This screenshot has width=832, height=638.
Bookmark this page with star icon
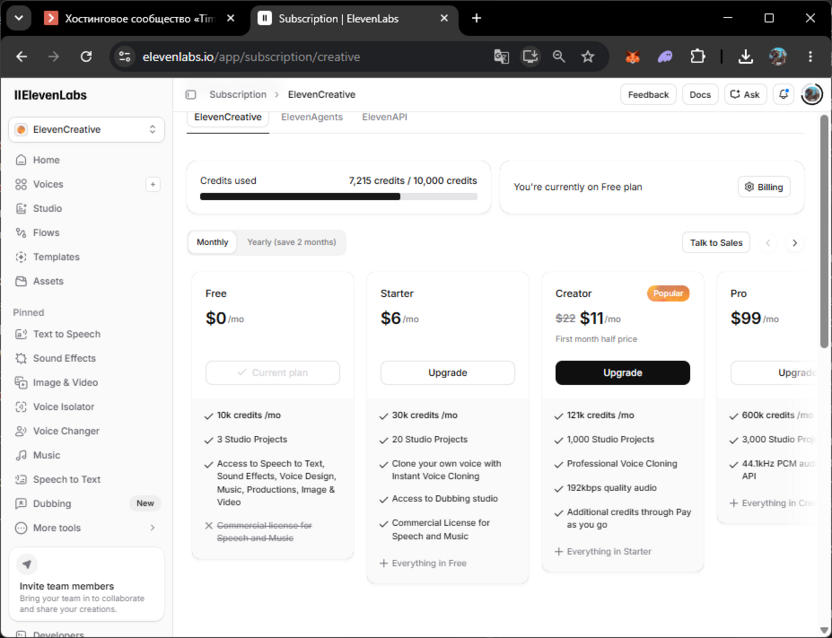point(587,56)
